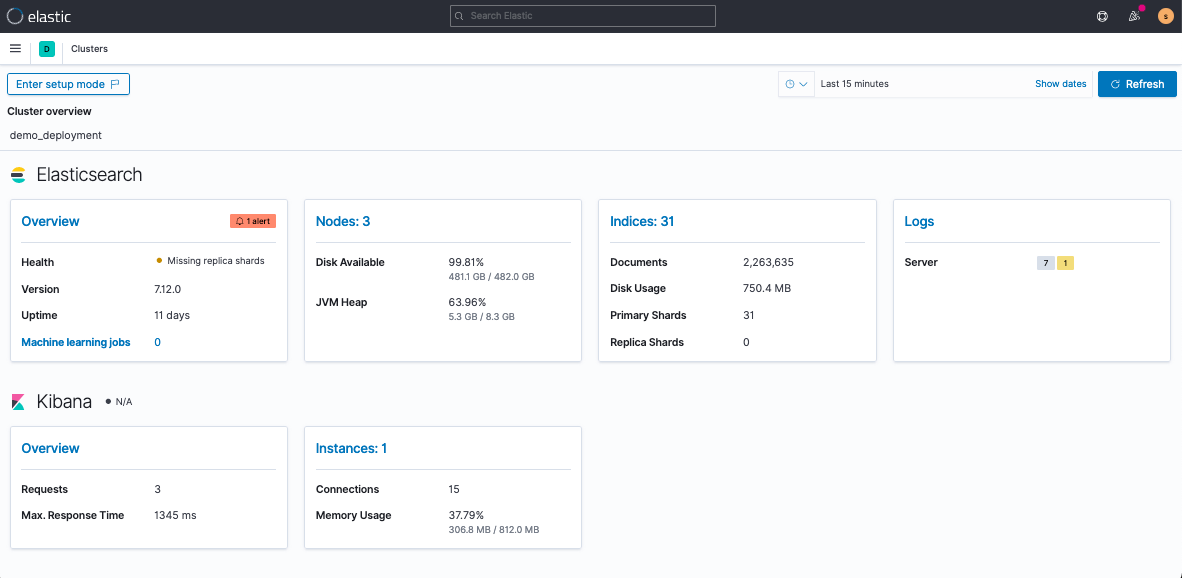
Task: Click the search magnifier icon
Action: tap(459, 16)
